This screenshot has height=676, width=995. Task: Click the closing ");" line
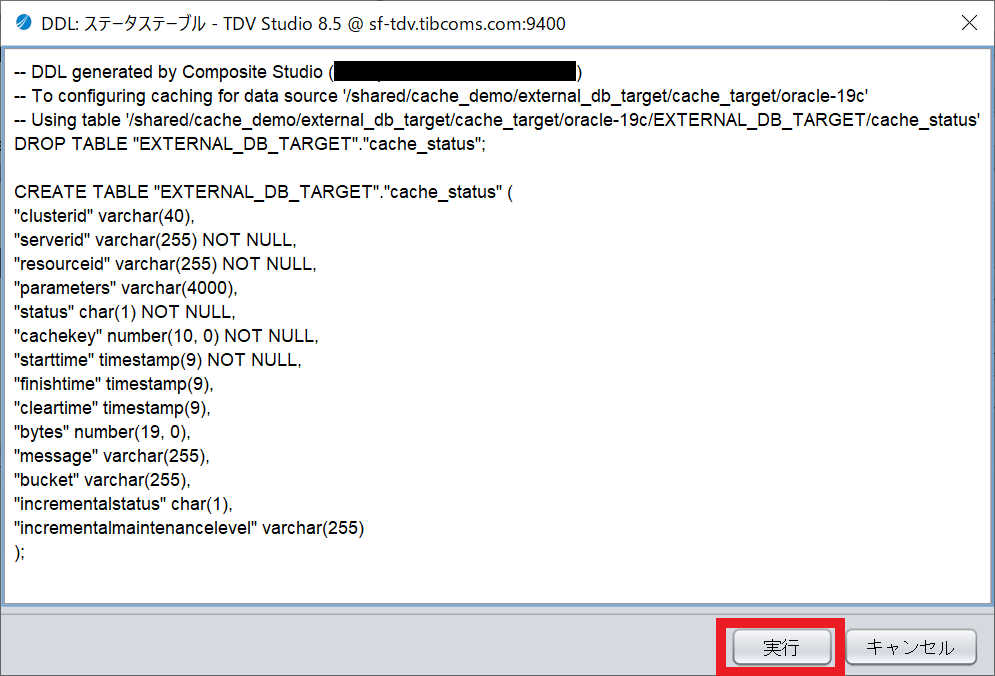pos(20,552)
